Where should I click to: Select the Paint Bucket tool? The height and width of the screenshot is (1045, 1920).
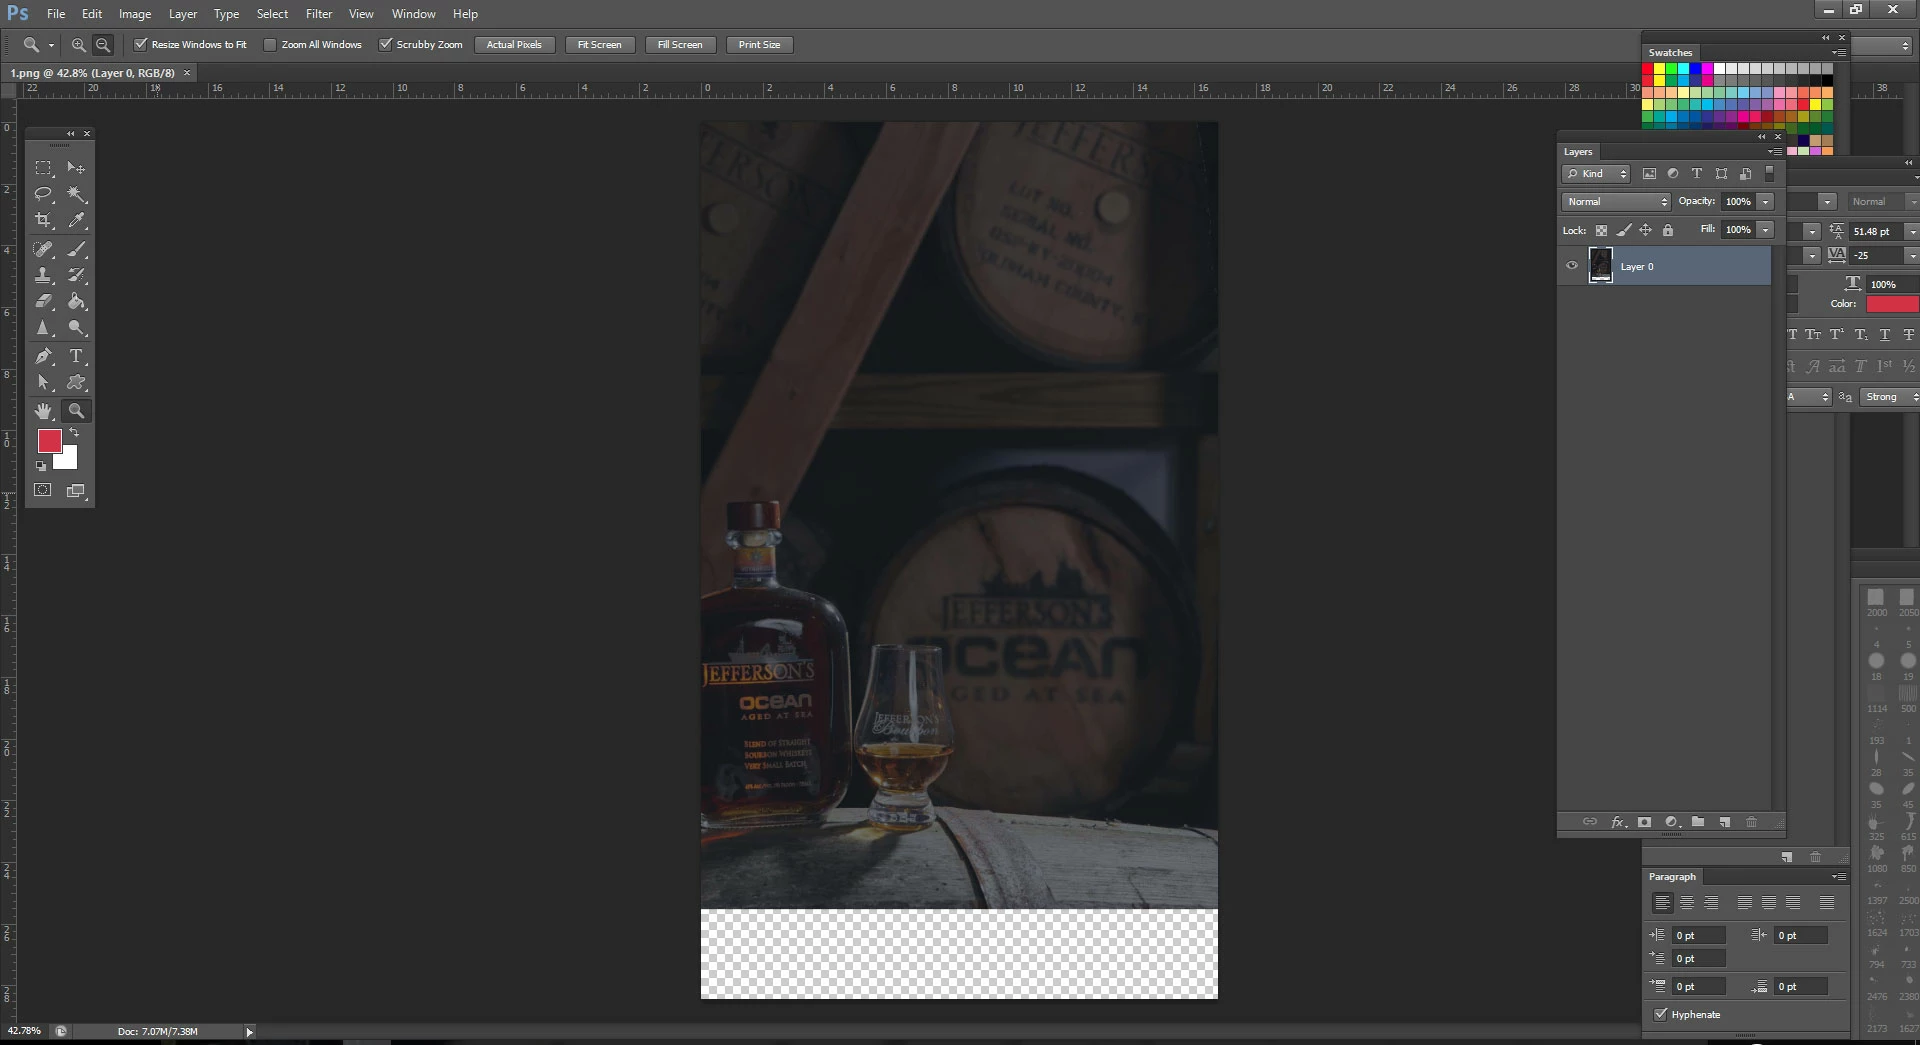tap(76, 301)
